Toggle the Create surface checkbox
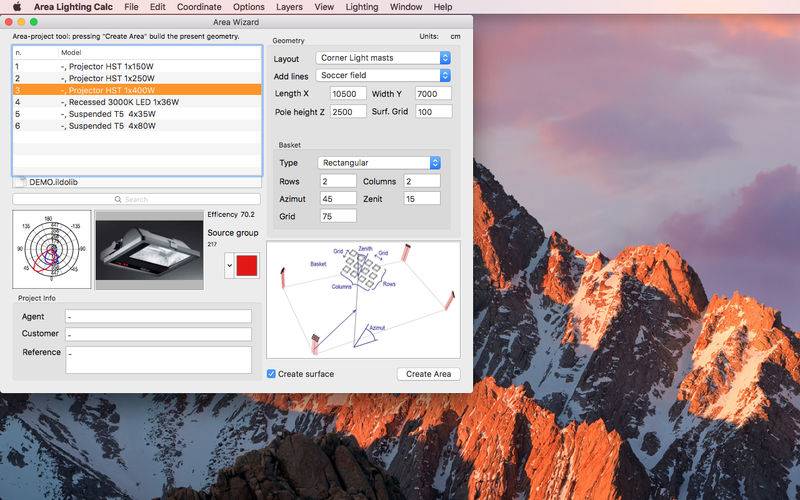The height and width of the screenshot is (500, 800). pyautogui.click(x=271, y=373)
